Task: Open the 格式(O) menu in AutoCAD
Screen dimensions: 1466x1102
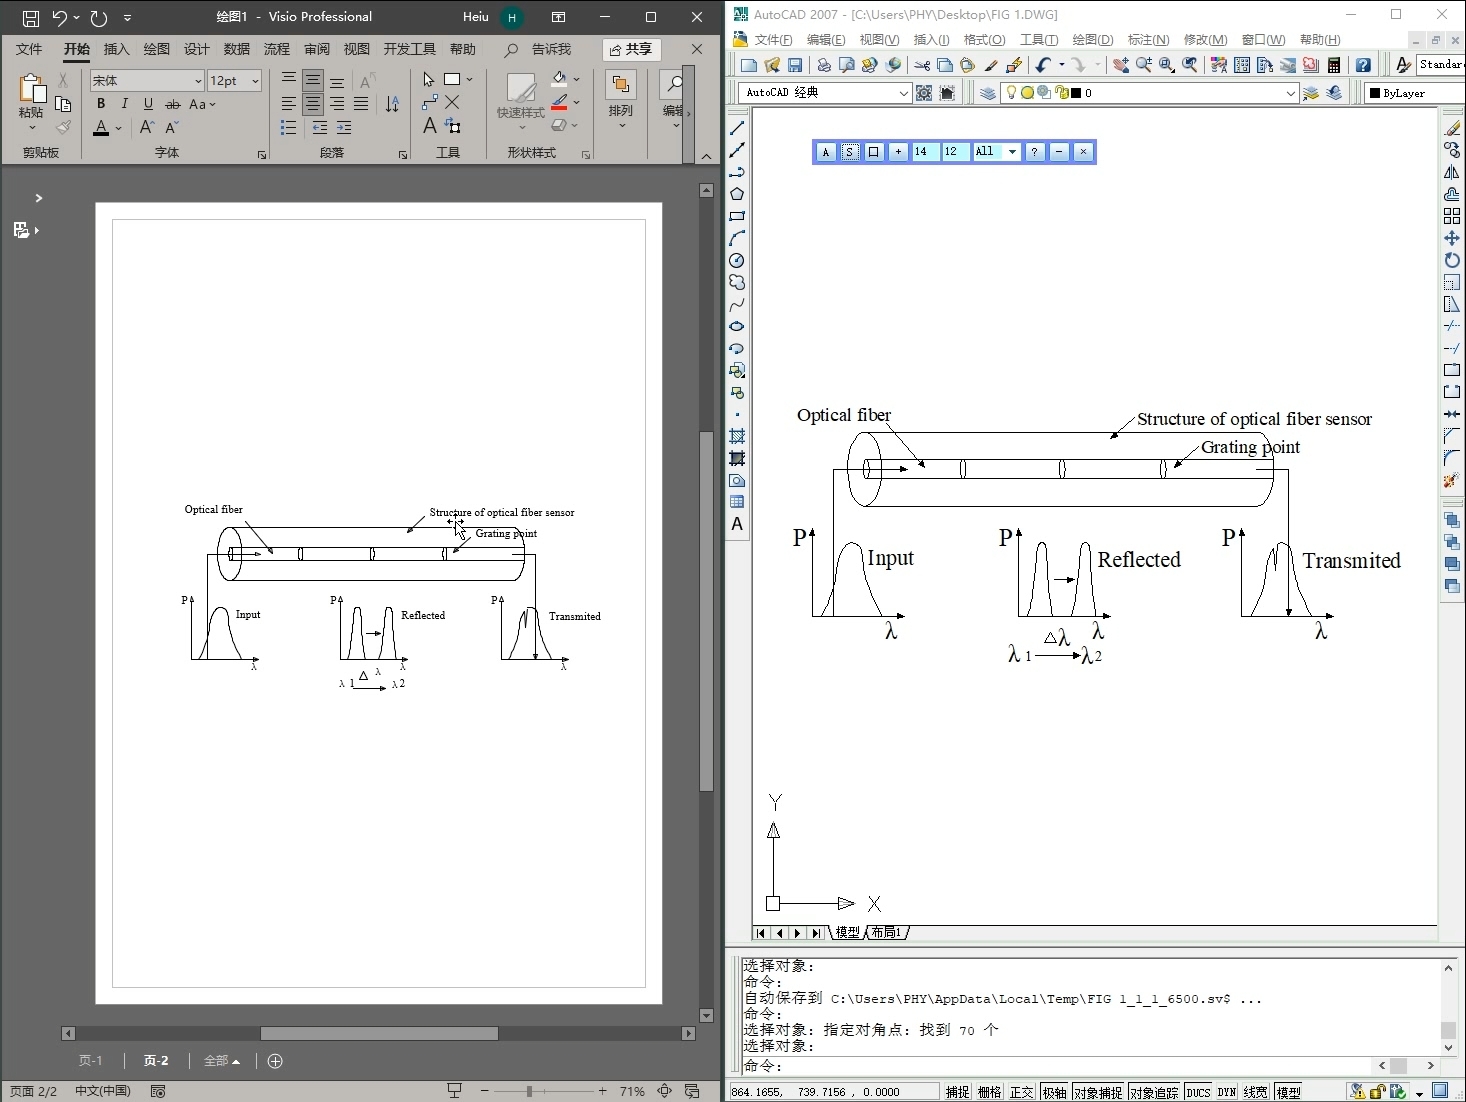Action: pos(984,40)
